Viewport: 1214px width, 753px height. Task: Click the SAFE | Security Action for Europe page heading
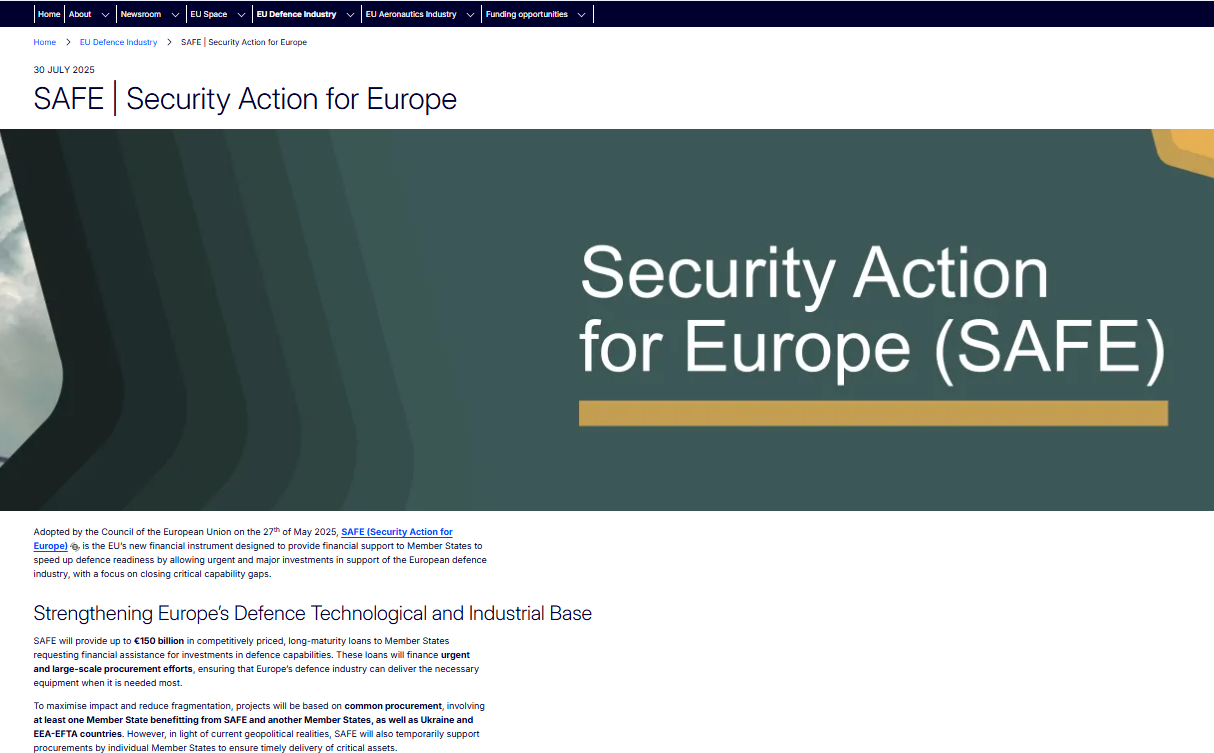point(245,99)
